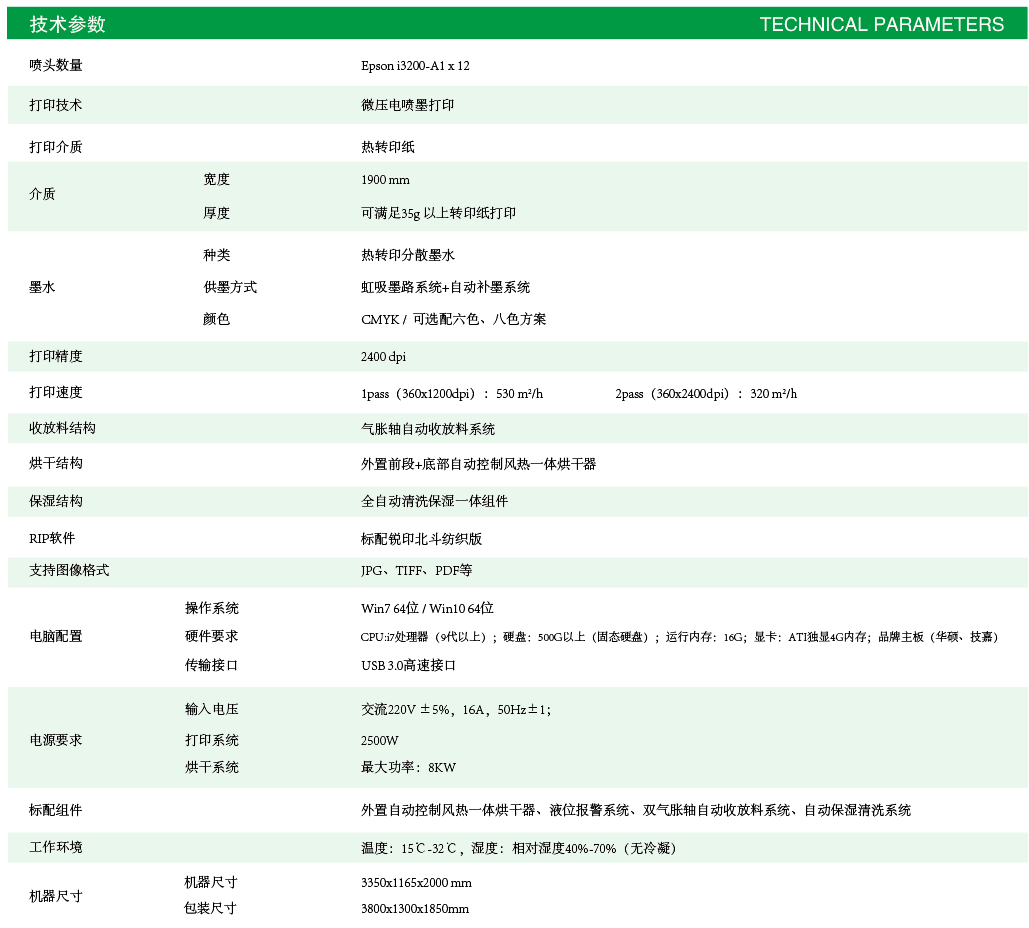Click the value 'USB 3.0高速接口'

[408, 665]
